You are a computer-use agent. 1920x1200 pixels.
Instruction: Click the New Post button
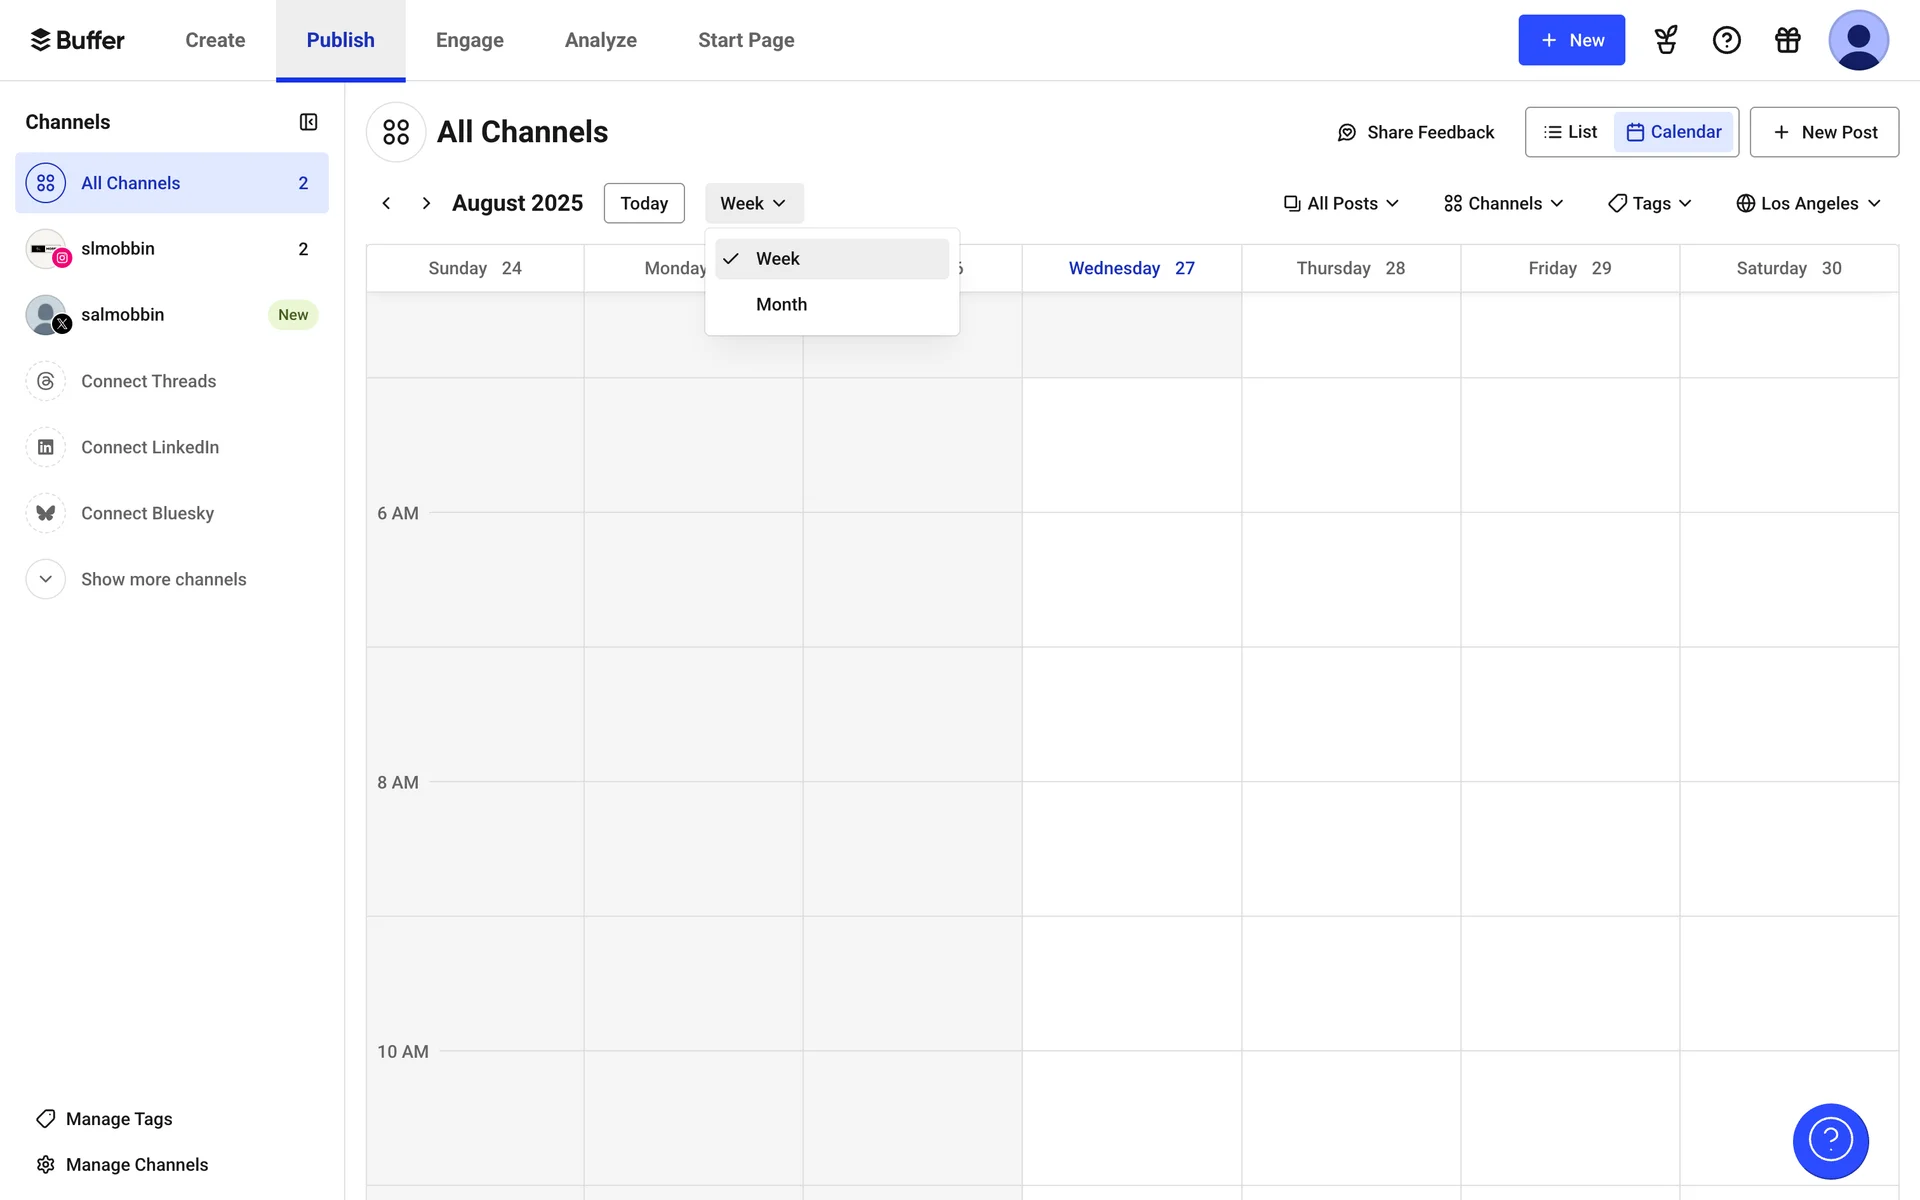click(1824, 132)
